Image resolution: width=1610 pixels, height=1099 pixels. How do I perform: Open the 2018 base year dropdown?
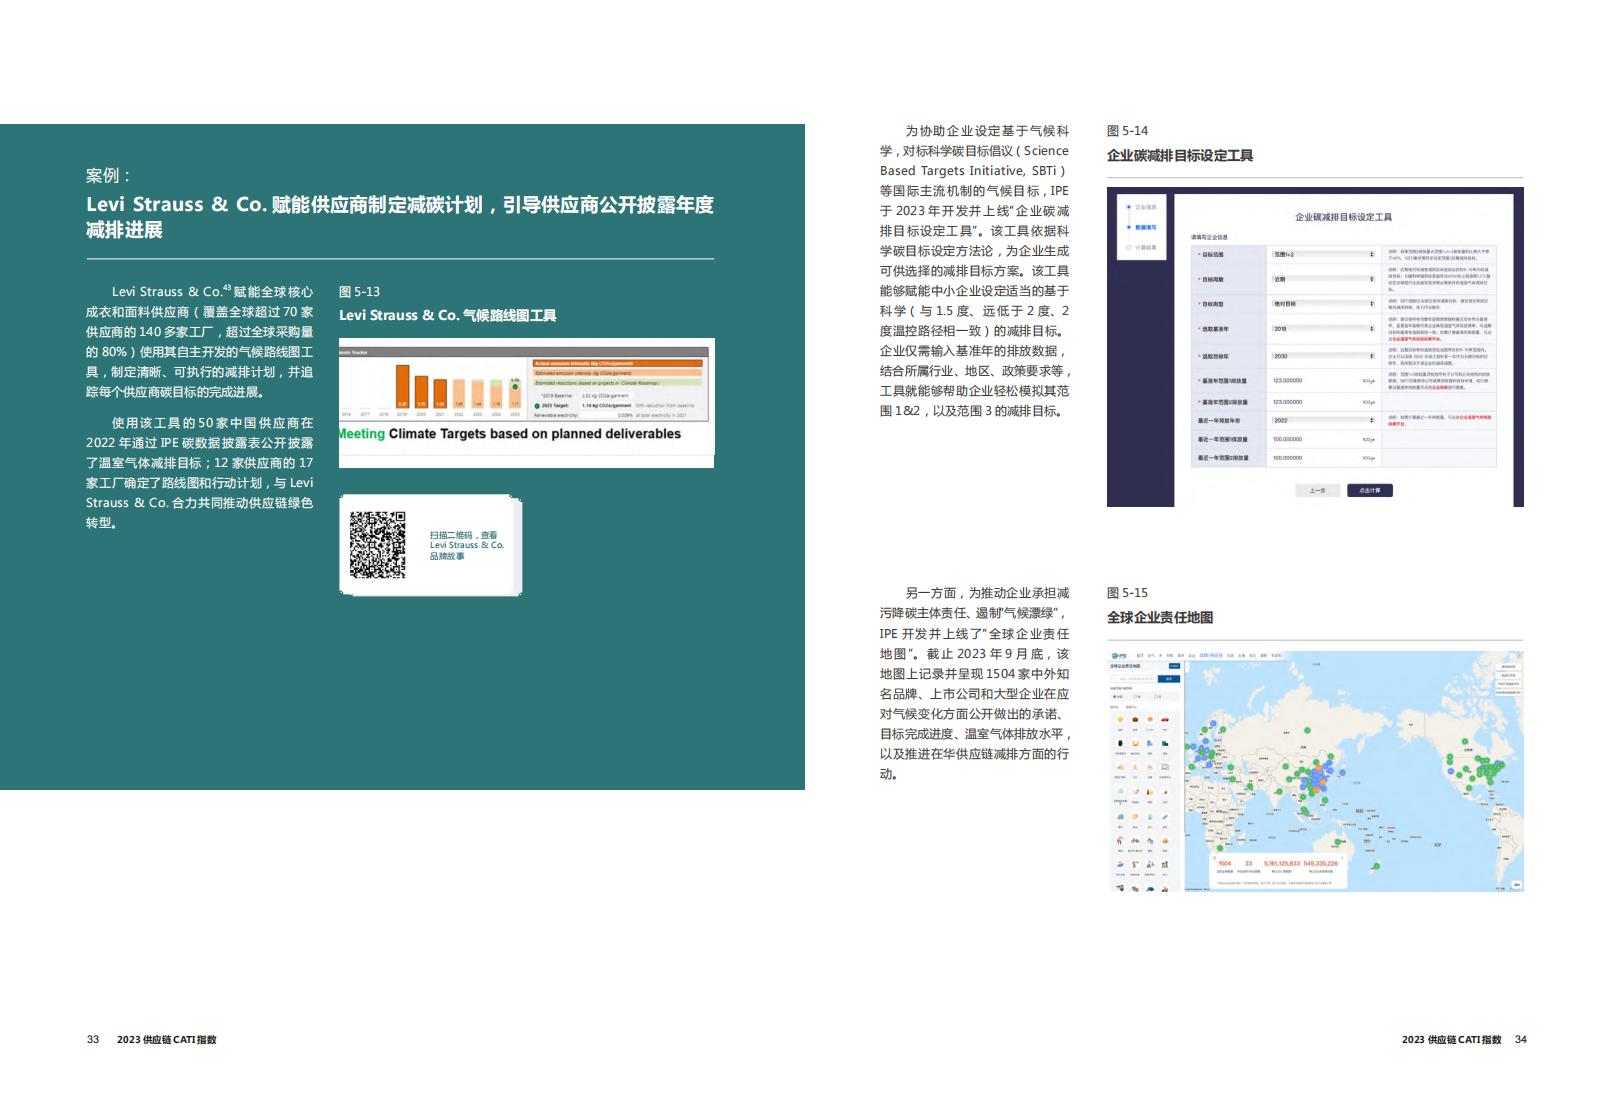click(x=1323, y=329)
